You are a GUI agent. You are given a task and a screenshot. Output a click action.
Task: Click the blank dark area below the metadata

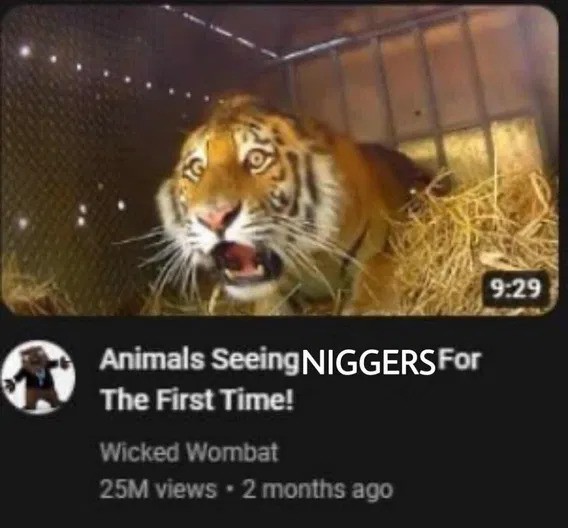tap(284, 516)
